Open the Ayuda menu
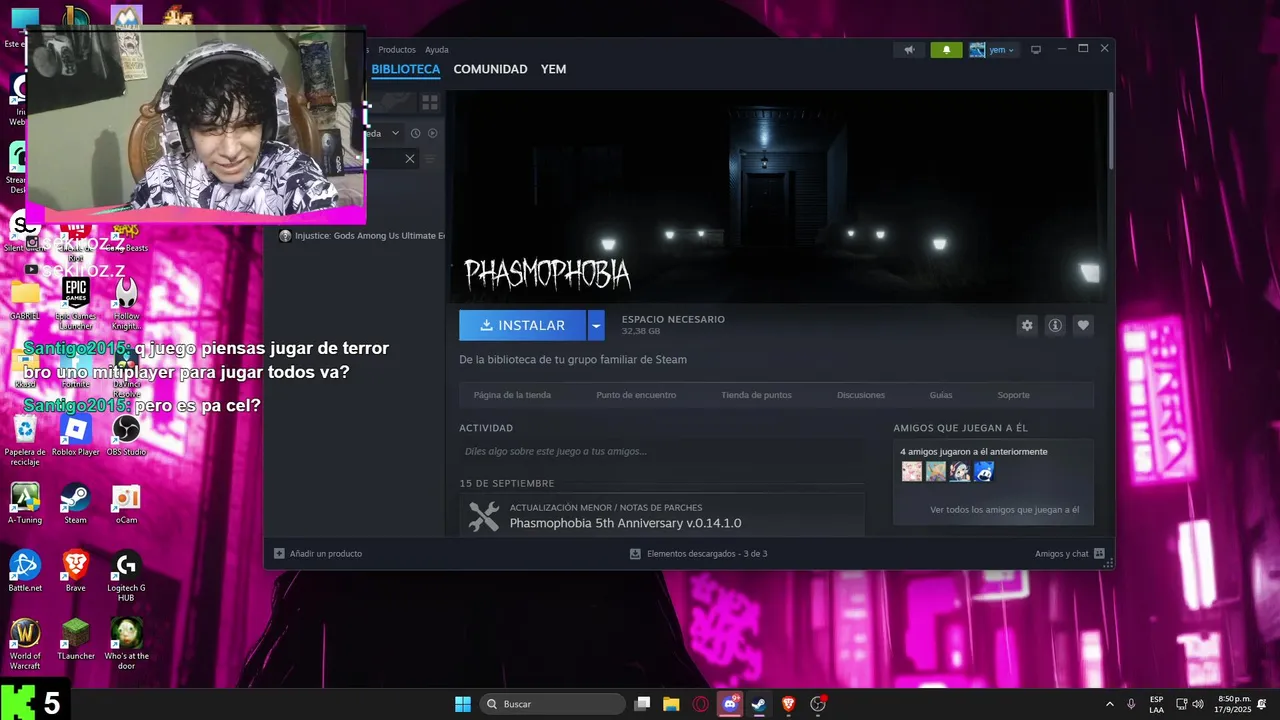 (x=437, y=49)
